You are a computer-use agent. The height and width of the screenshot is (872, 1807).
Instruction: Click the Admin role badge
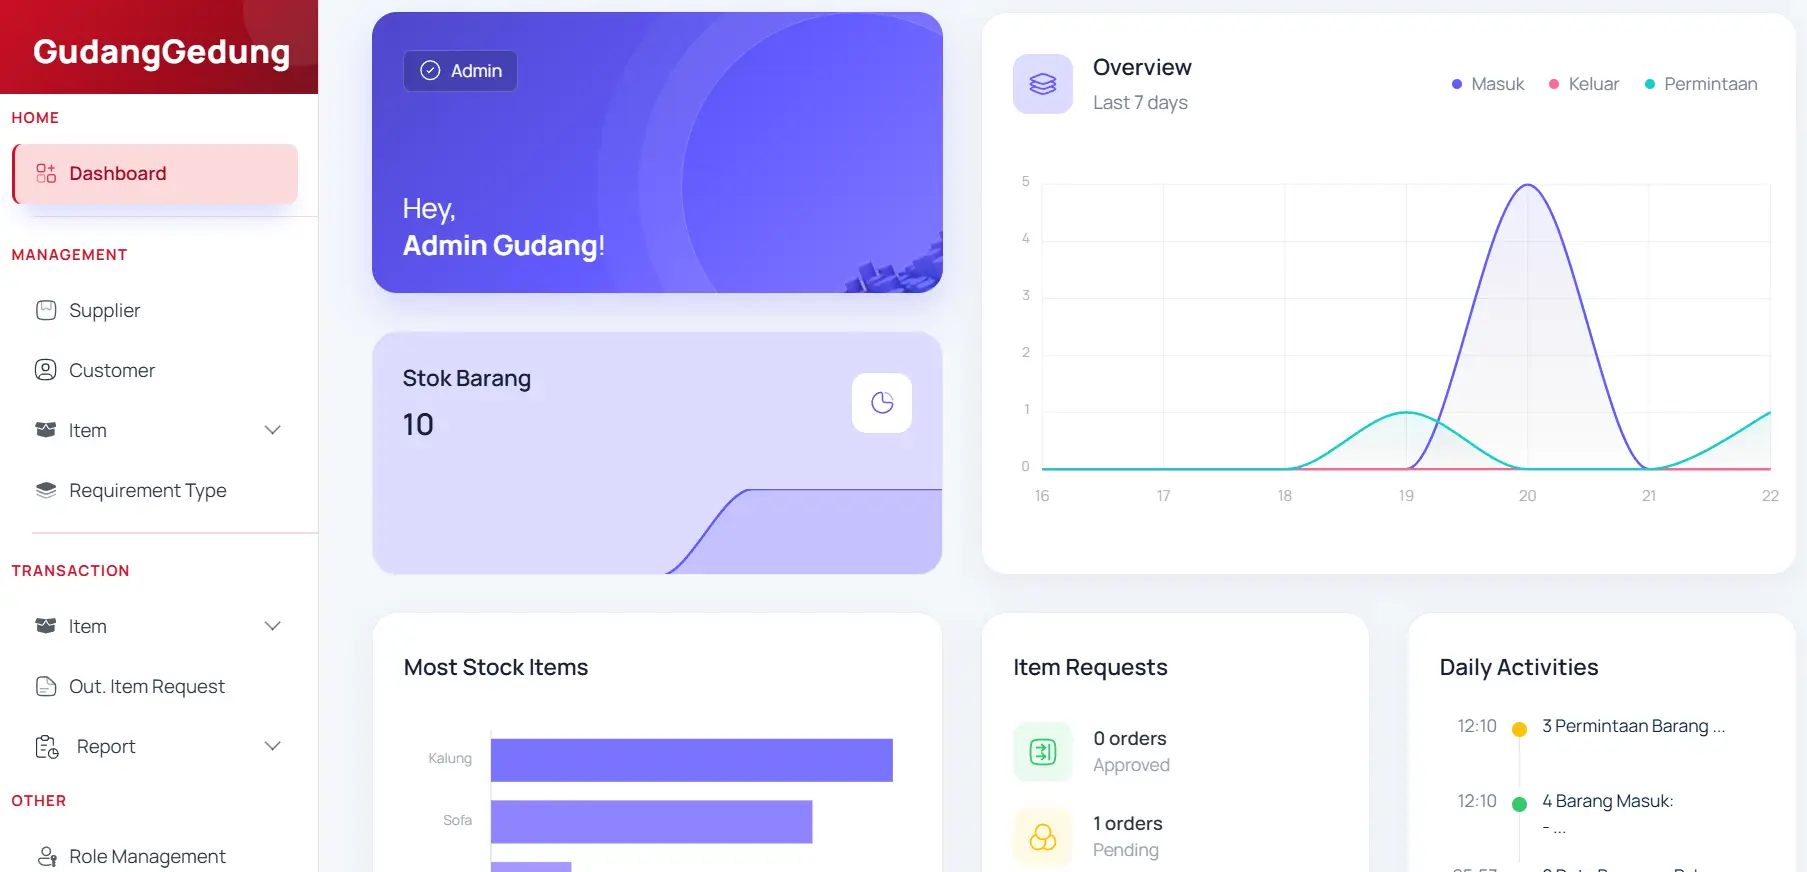[460, 70]
